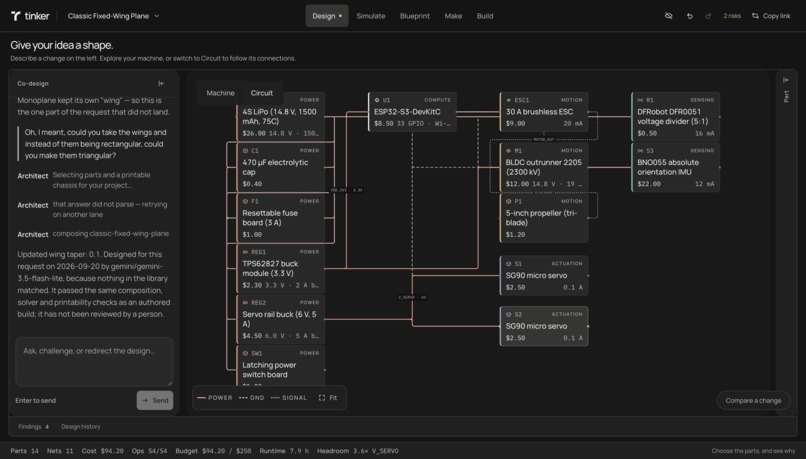Open the Classic Fixed-Wing Plane project dropdown
806x459 pixels.
point(113,16)
